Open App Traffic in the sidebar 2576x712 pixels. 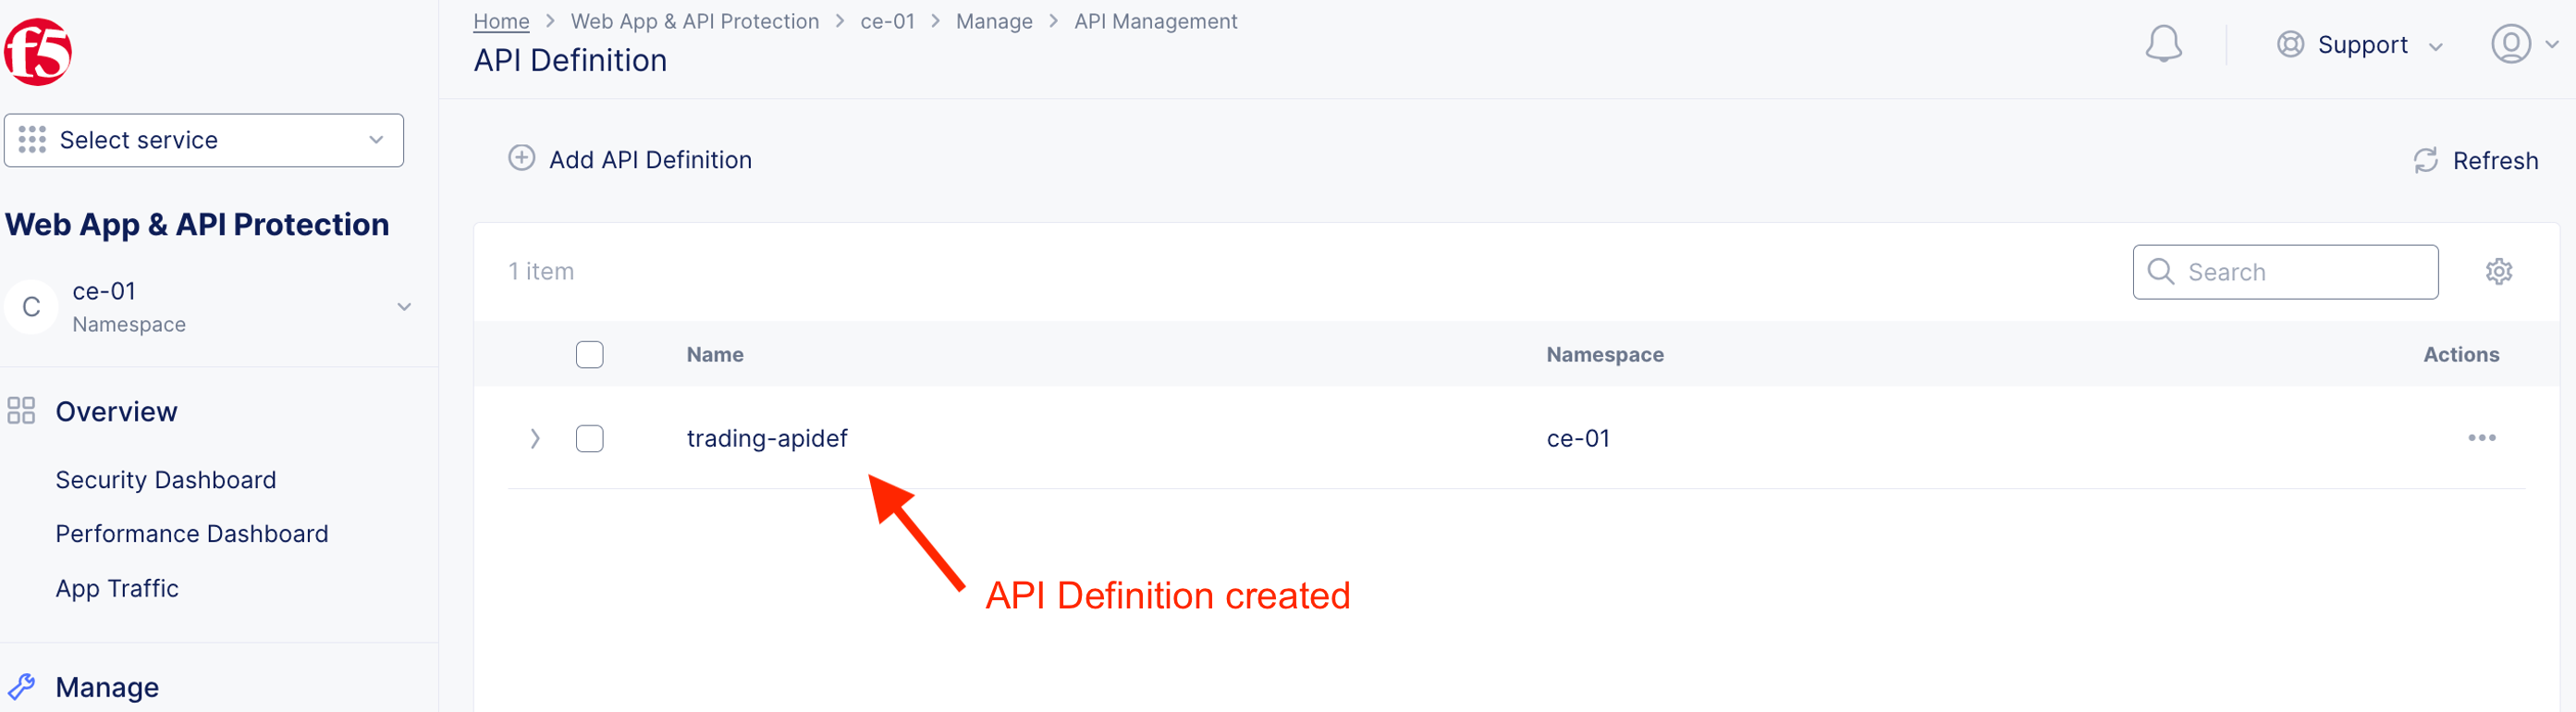117,589
